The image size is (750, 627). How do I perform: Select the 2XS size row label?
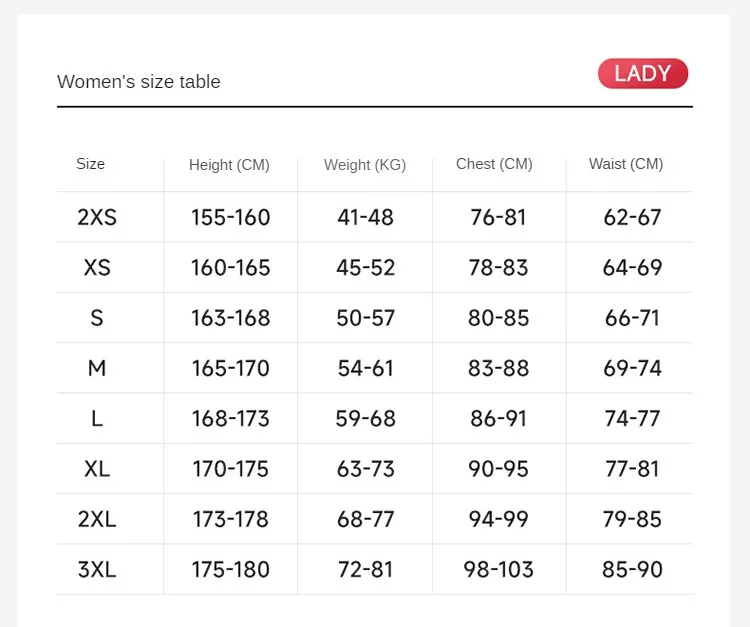(97, 217)
